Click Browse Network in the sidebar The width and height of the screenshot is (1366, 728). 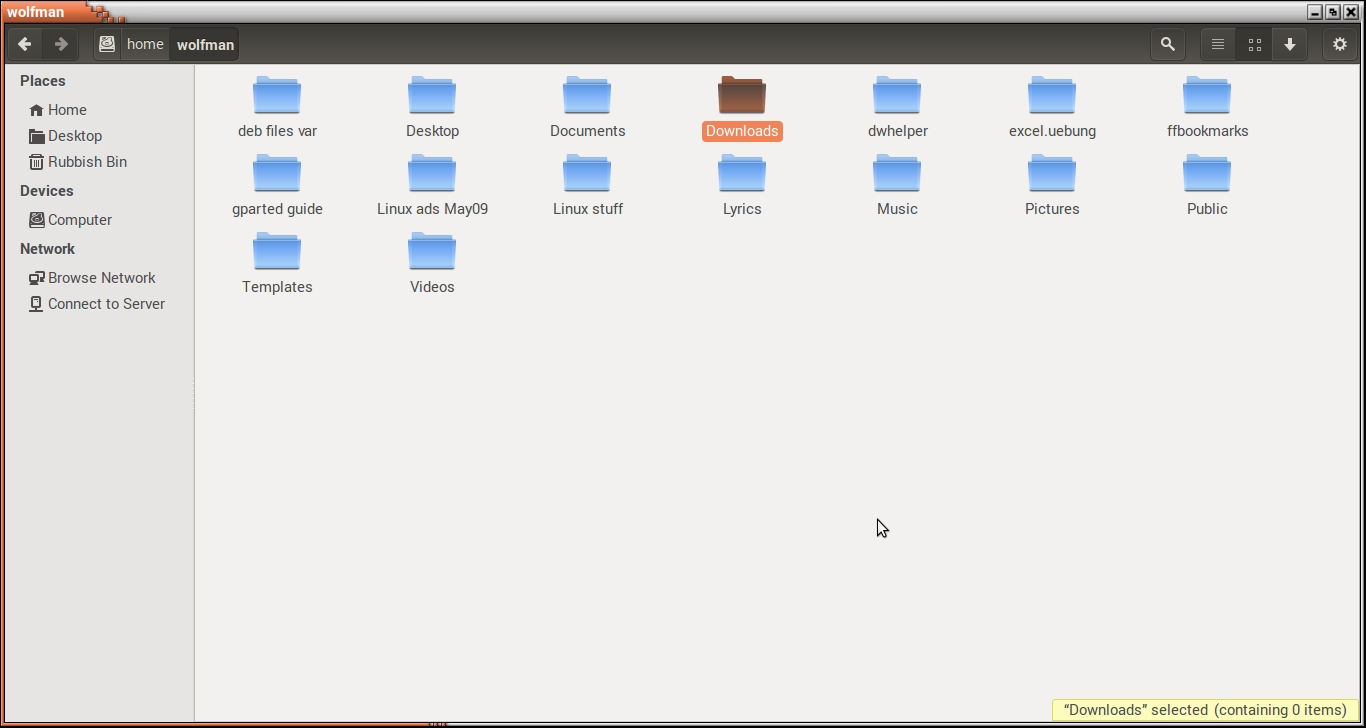[x=101, y=278]
